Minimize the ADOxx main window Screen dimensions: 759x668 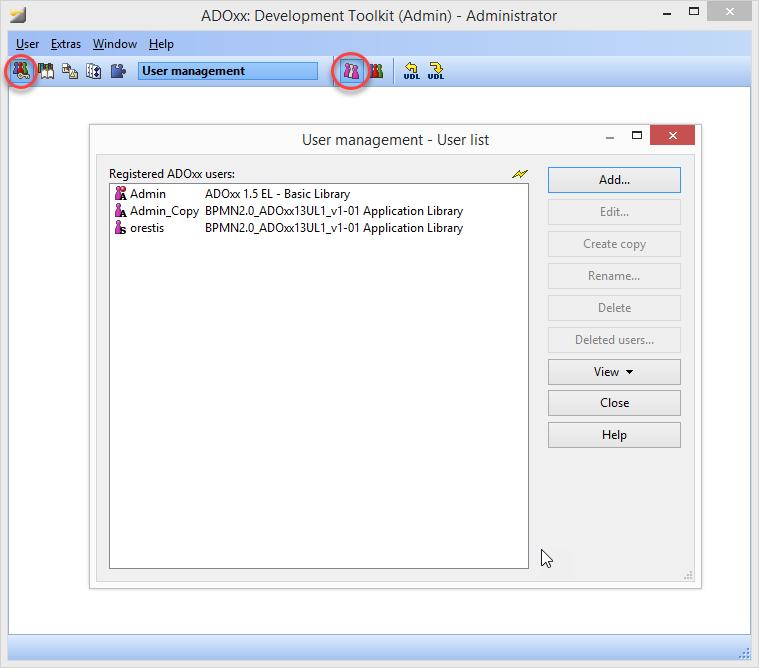tap(667, 14)
